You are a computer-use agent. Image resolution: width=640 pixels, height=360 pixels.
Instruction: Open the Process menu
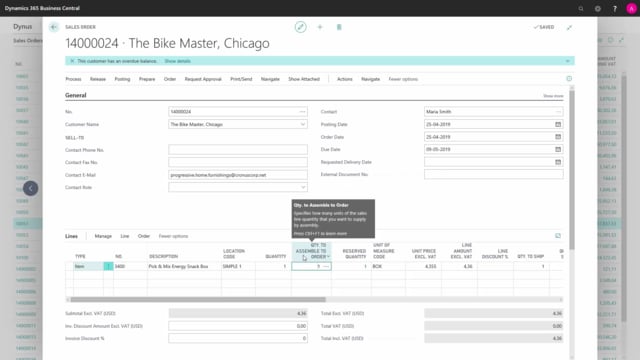(73, 79)
